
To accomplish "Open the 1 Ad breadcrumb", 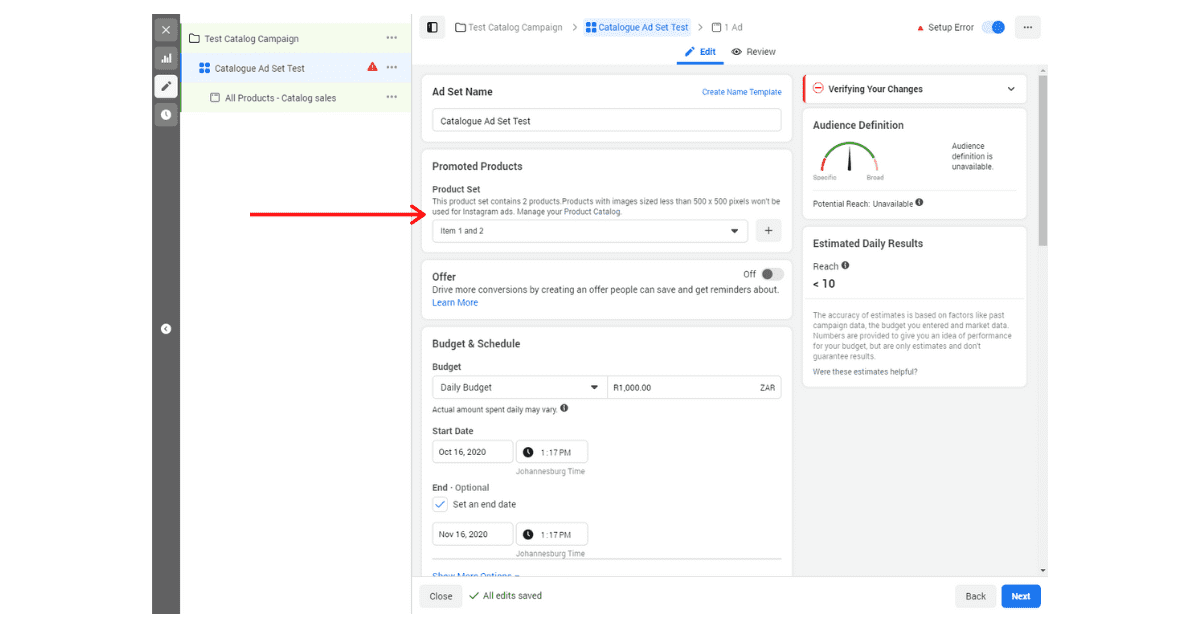I will pos(727,27).
